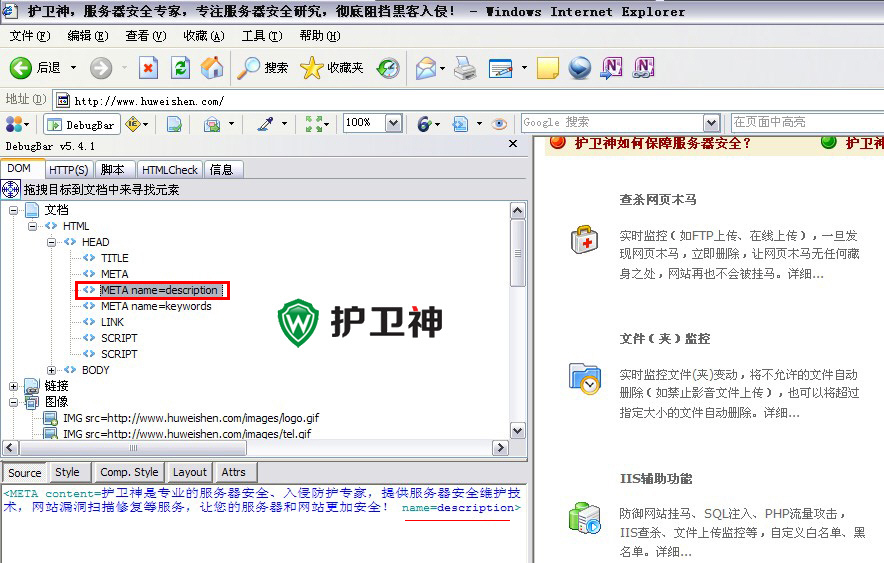Click the IE Back arrow button

click(21, 68)
